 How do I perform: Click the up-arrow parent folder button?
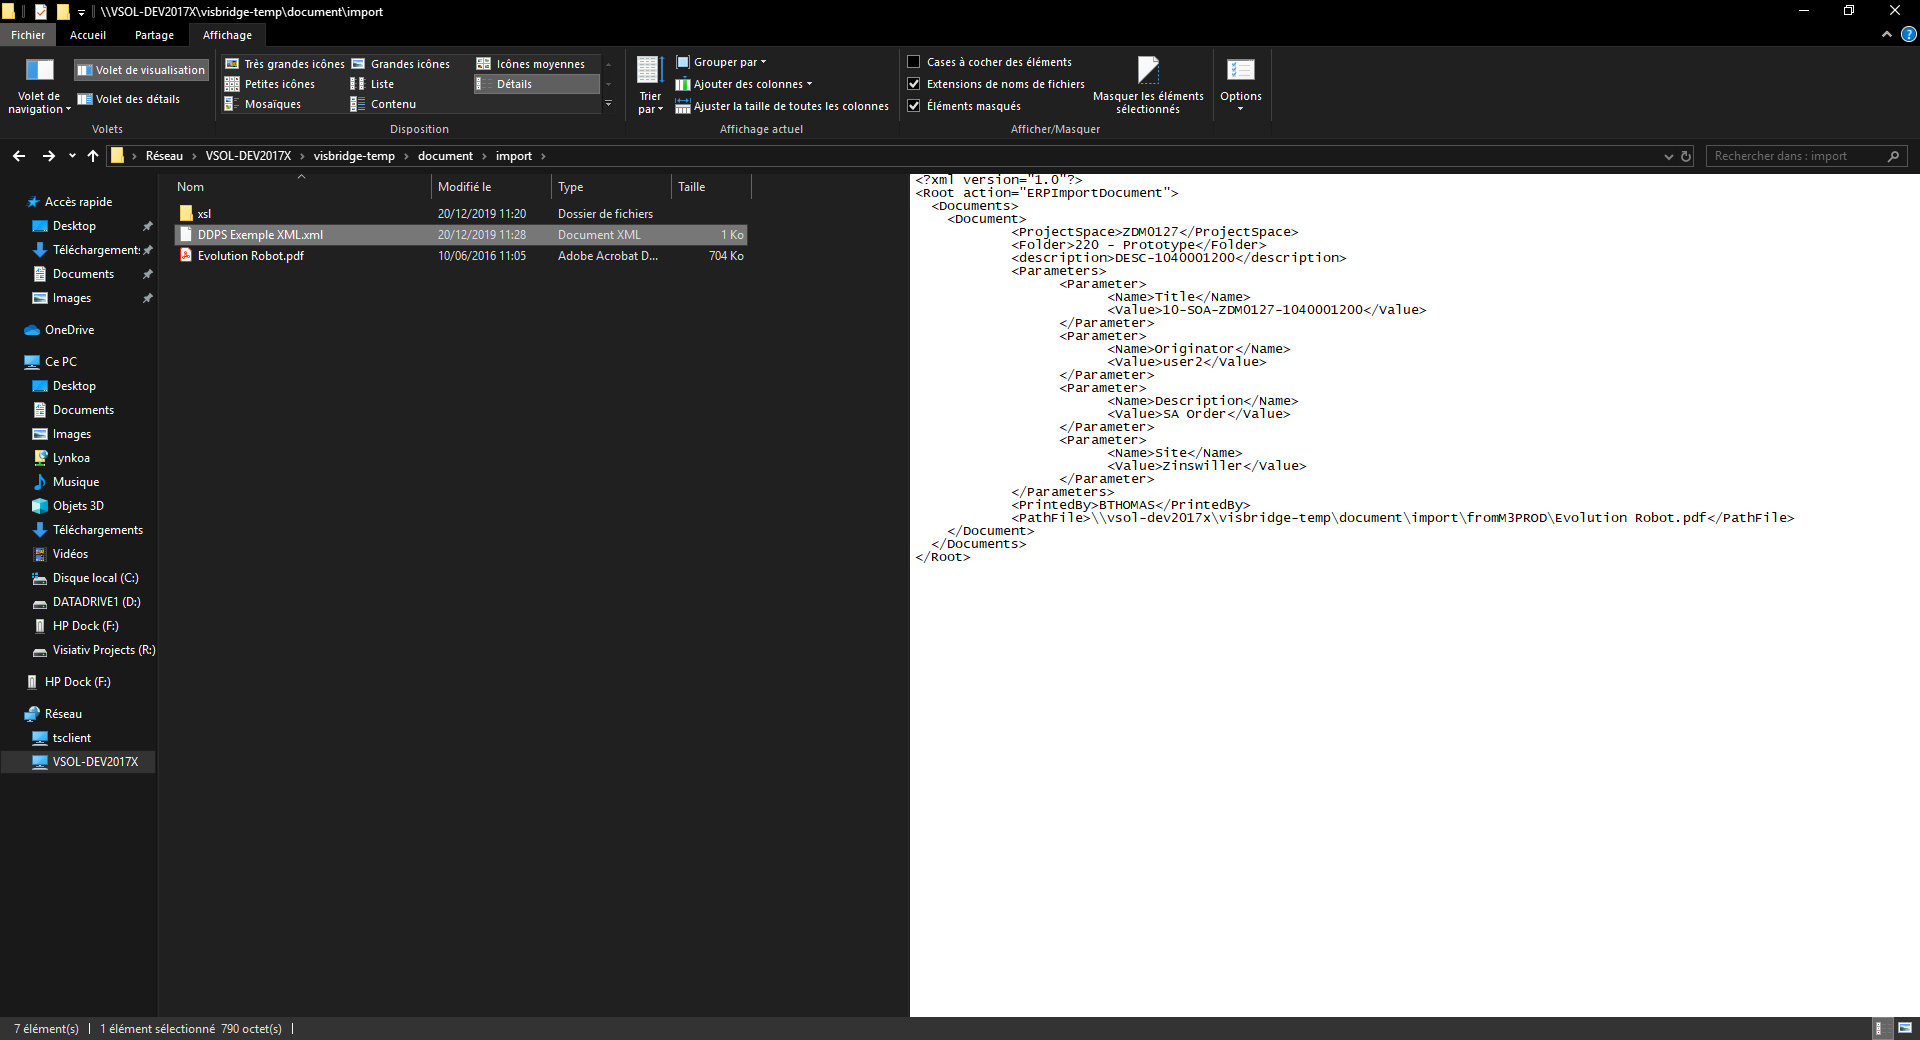[x=93, y=156]
